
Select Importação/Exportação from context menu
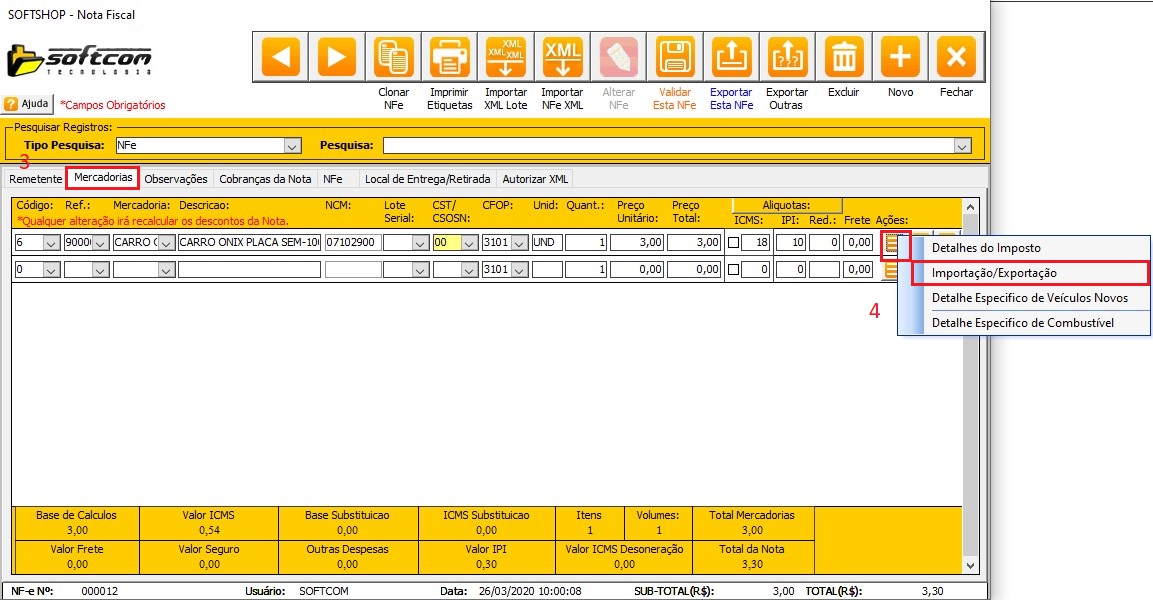tap(994, 272)
